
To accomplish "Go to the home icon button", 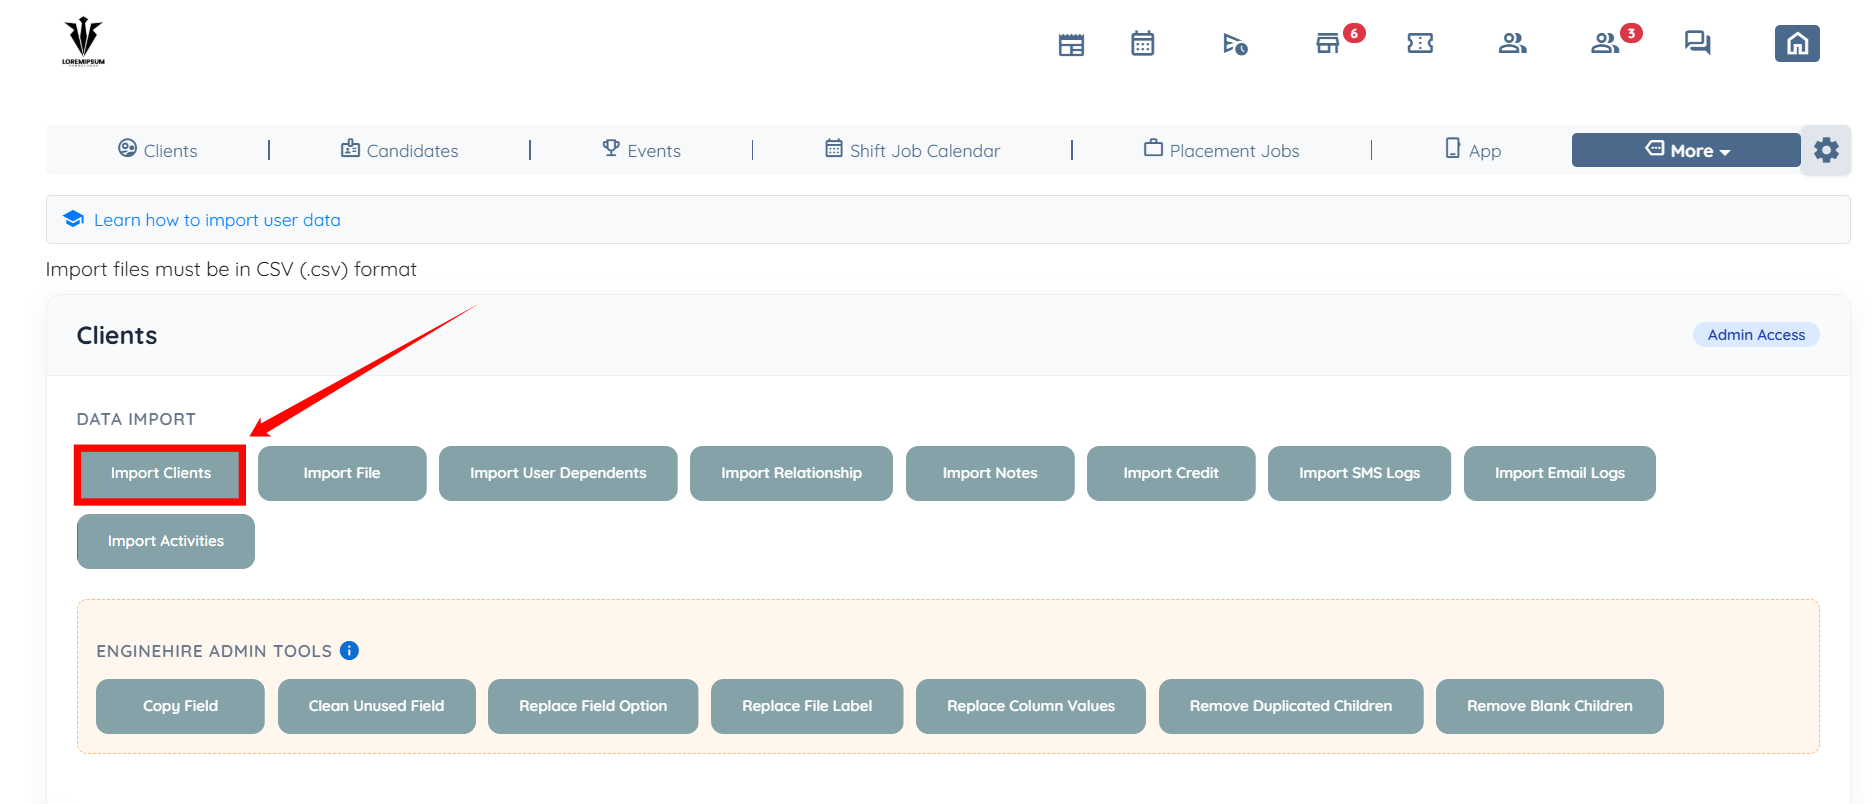I will coord(1797,43).
